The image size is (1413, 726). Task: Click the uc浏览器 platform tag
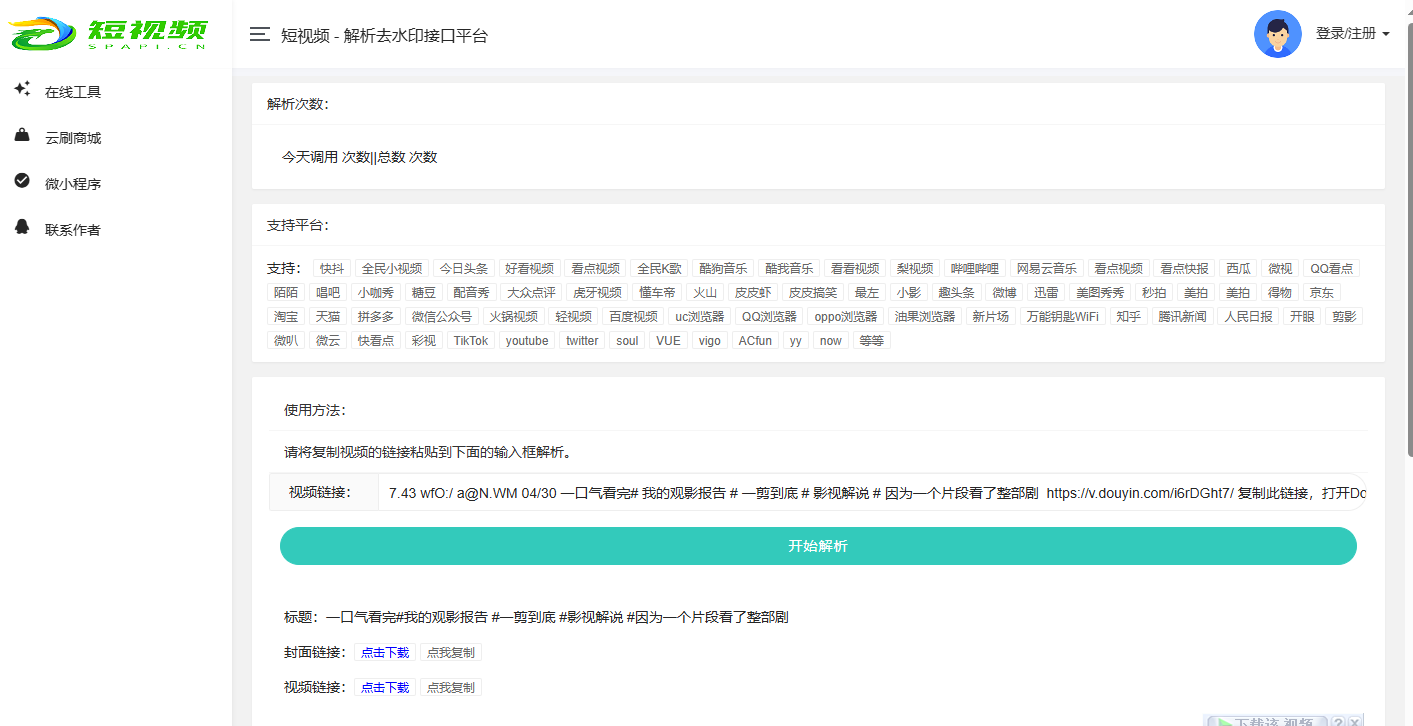[700, 317]
